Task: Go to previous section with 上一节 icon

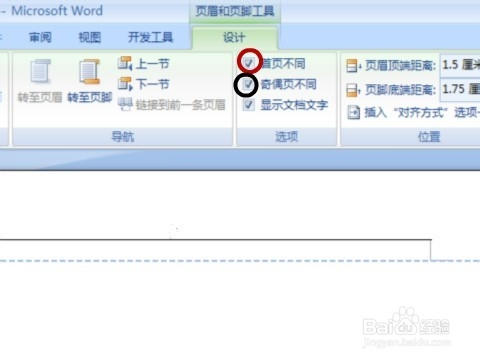Action: [x=125, y=63]
